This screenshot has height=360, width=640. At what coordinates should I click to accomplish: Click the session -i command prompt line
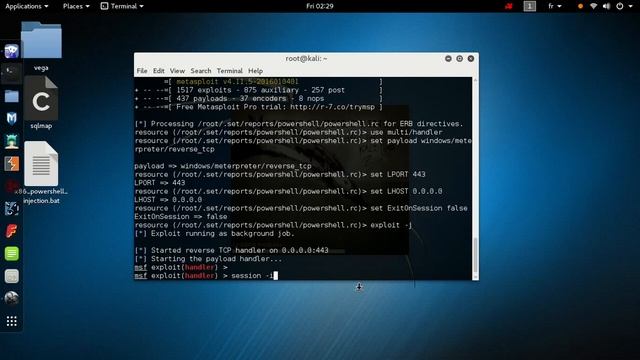click(206, 276)
